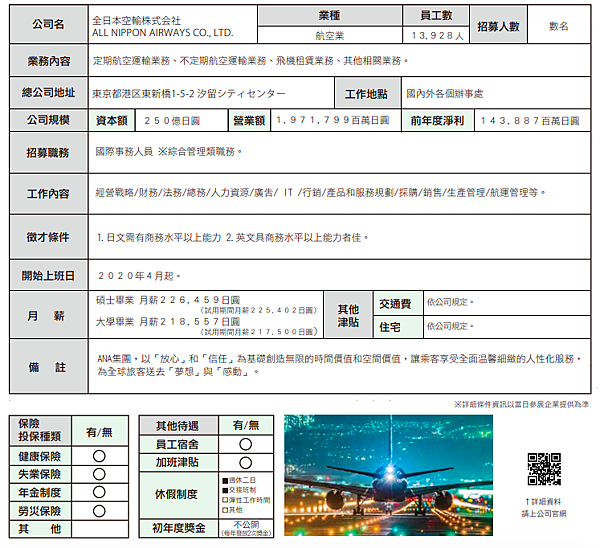Screen dimensions: 600x548
Task: Click the 初年度獎金 label cell
Action: [x=178, y=528]
